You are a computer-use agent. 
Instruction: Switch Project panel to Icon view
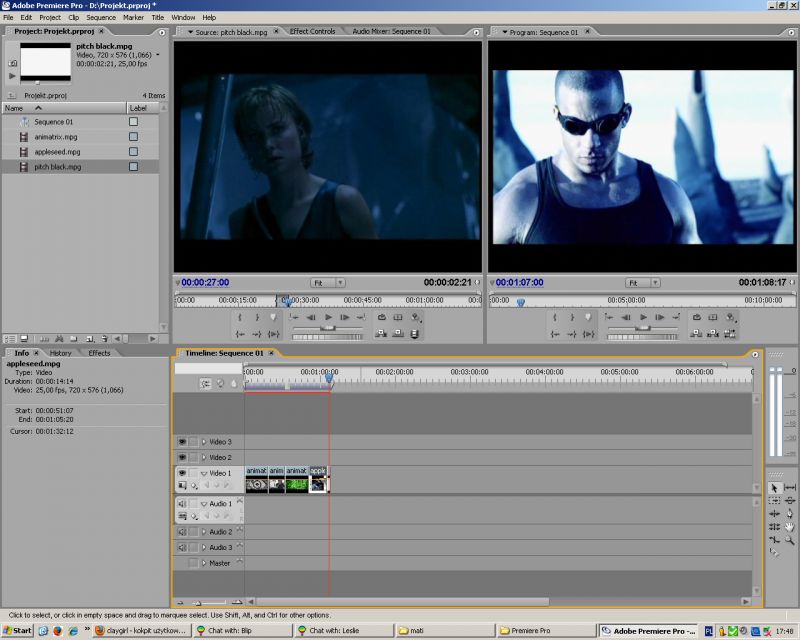(24, 338)
